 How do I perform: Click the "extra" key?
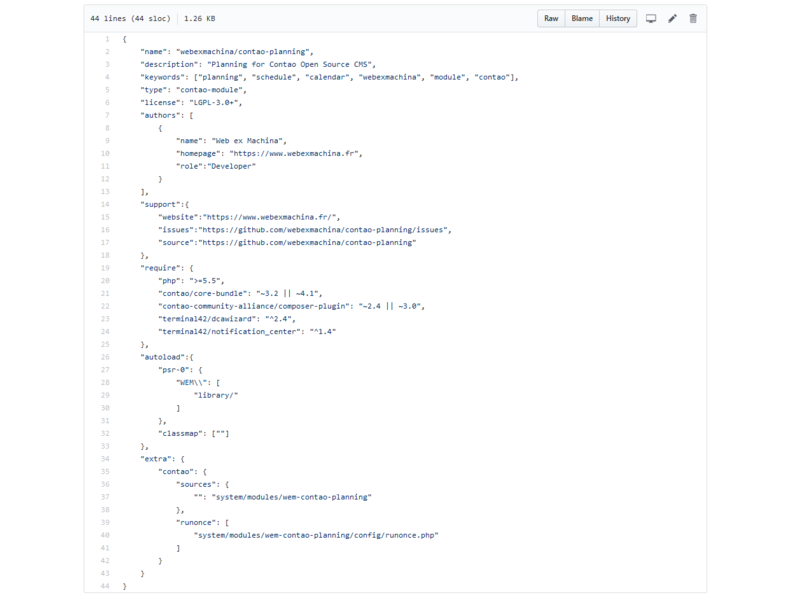156,459
